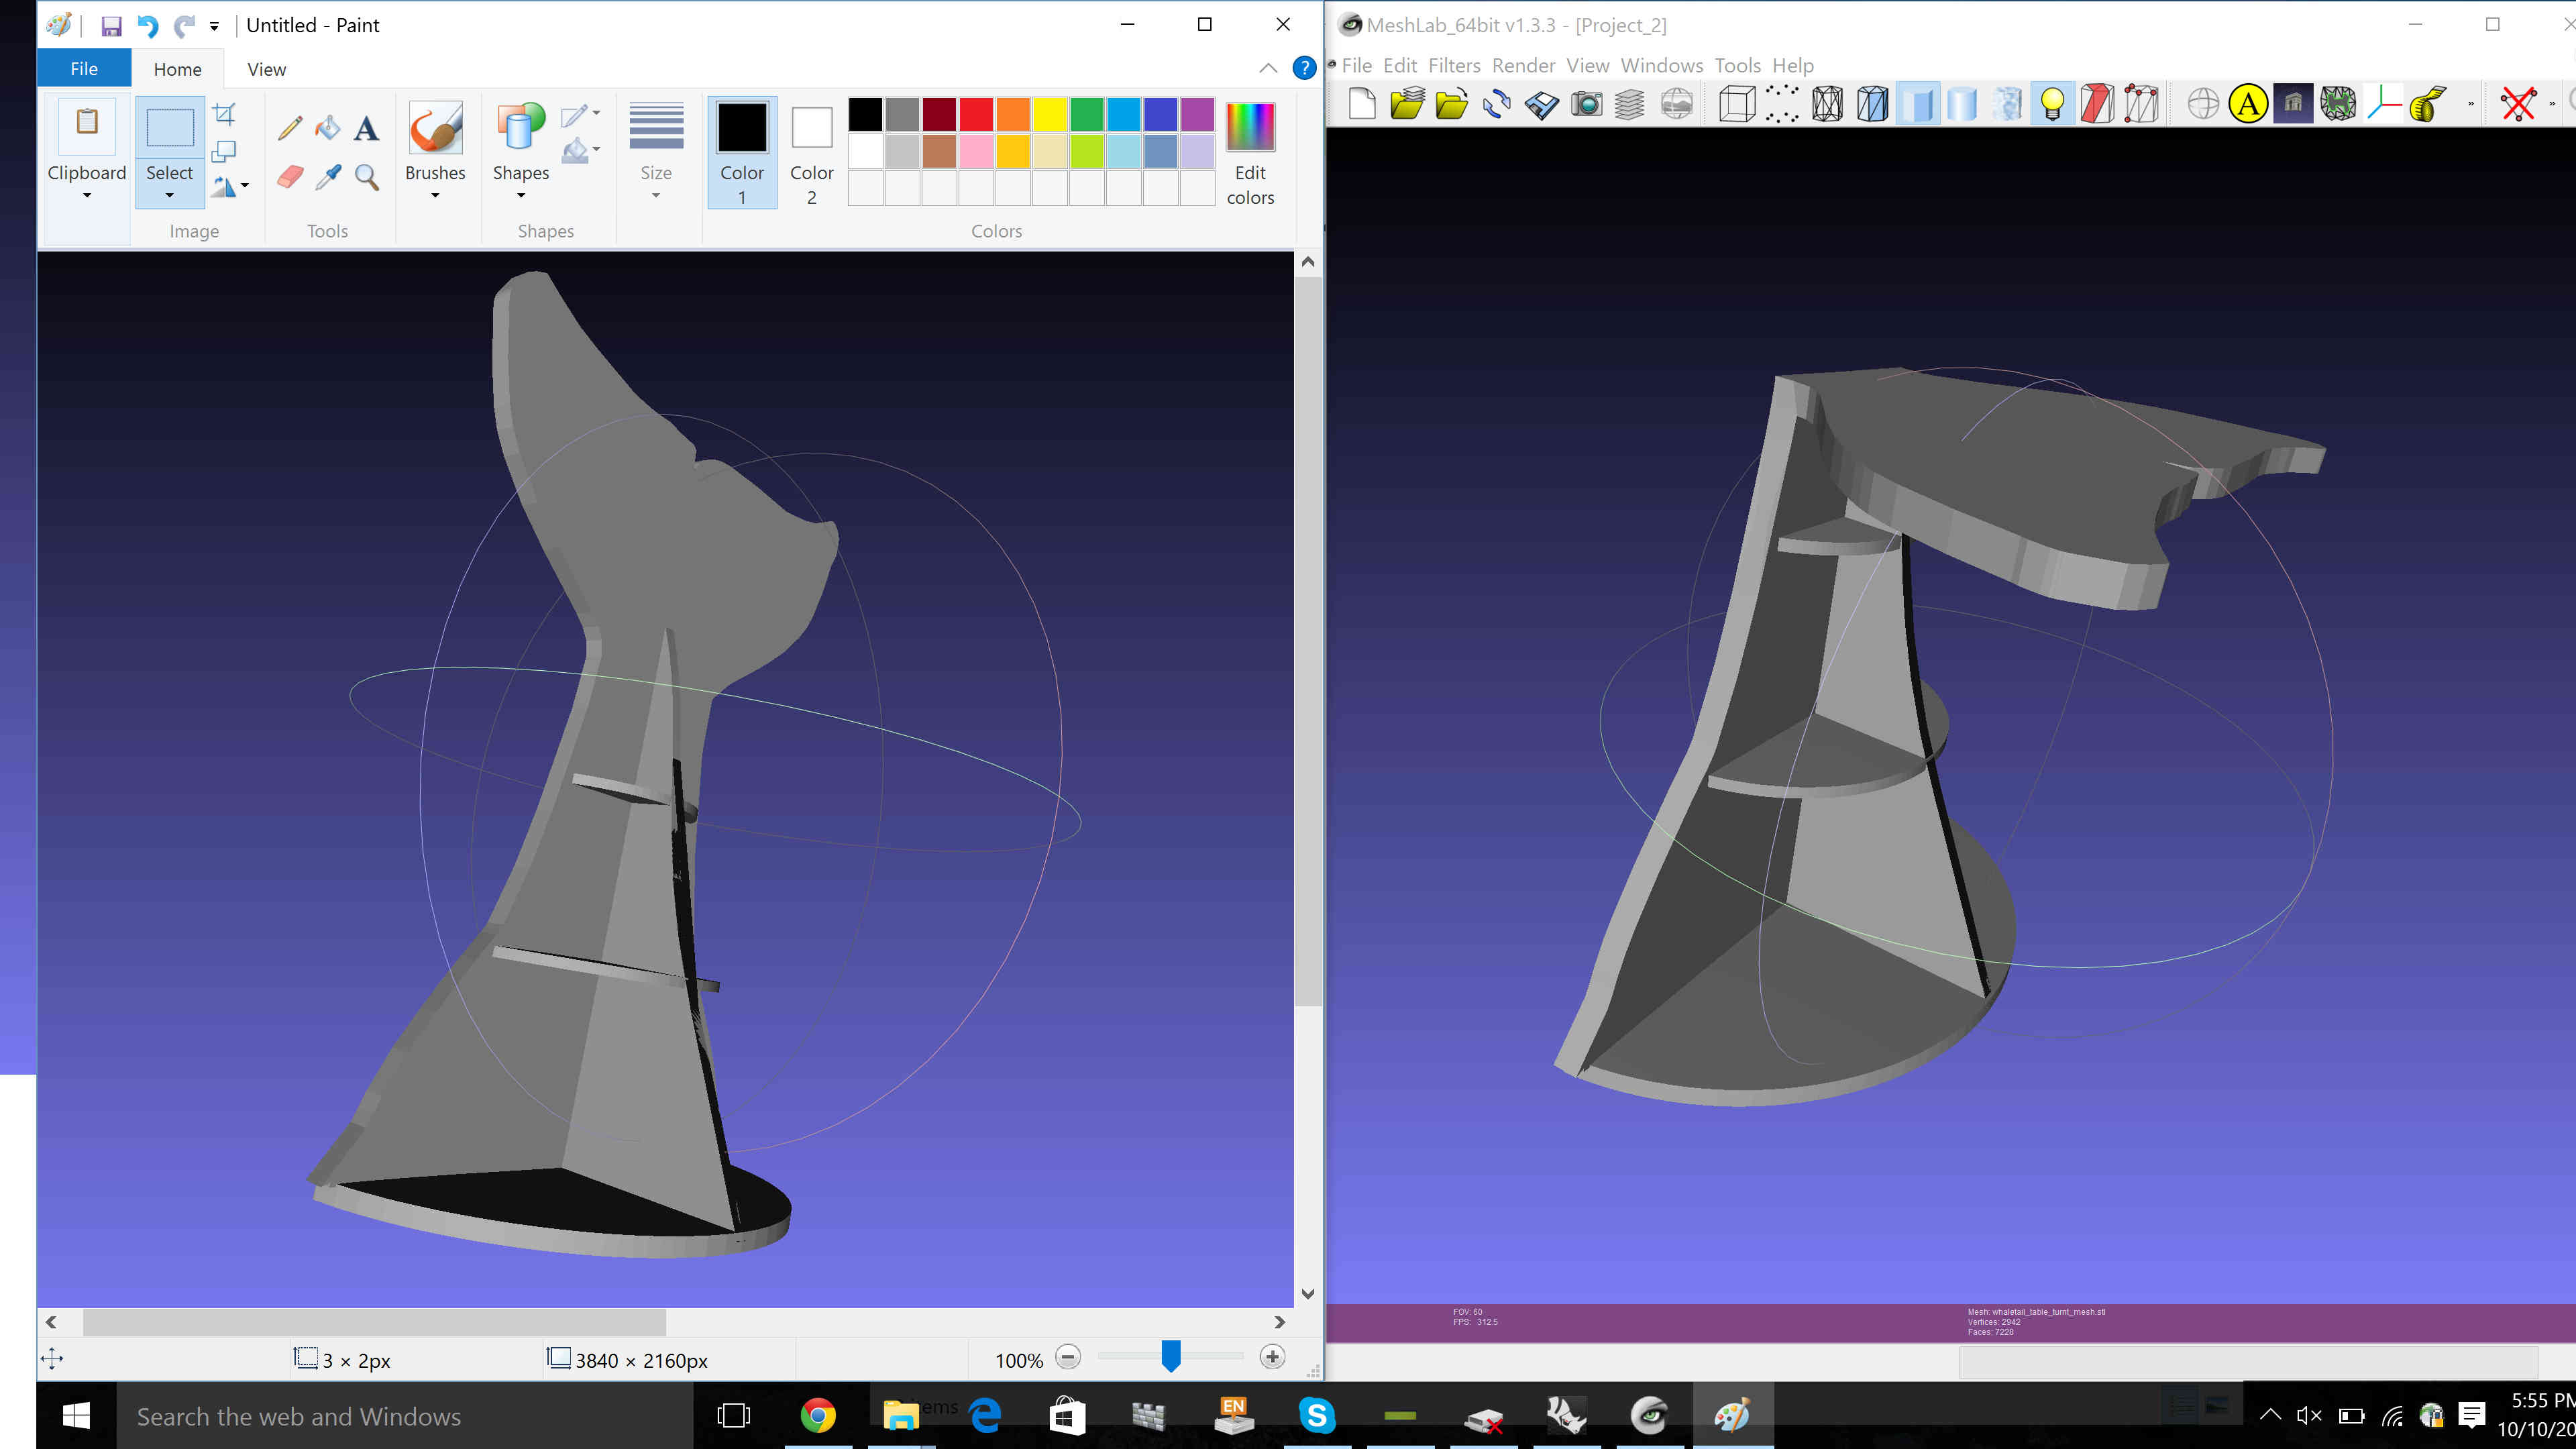Click Paint horizontal scrollbar thumb
Screen dimensions: 2576x1449
374,1322
